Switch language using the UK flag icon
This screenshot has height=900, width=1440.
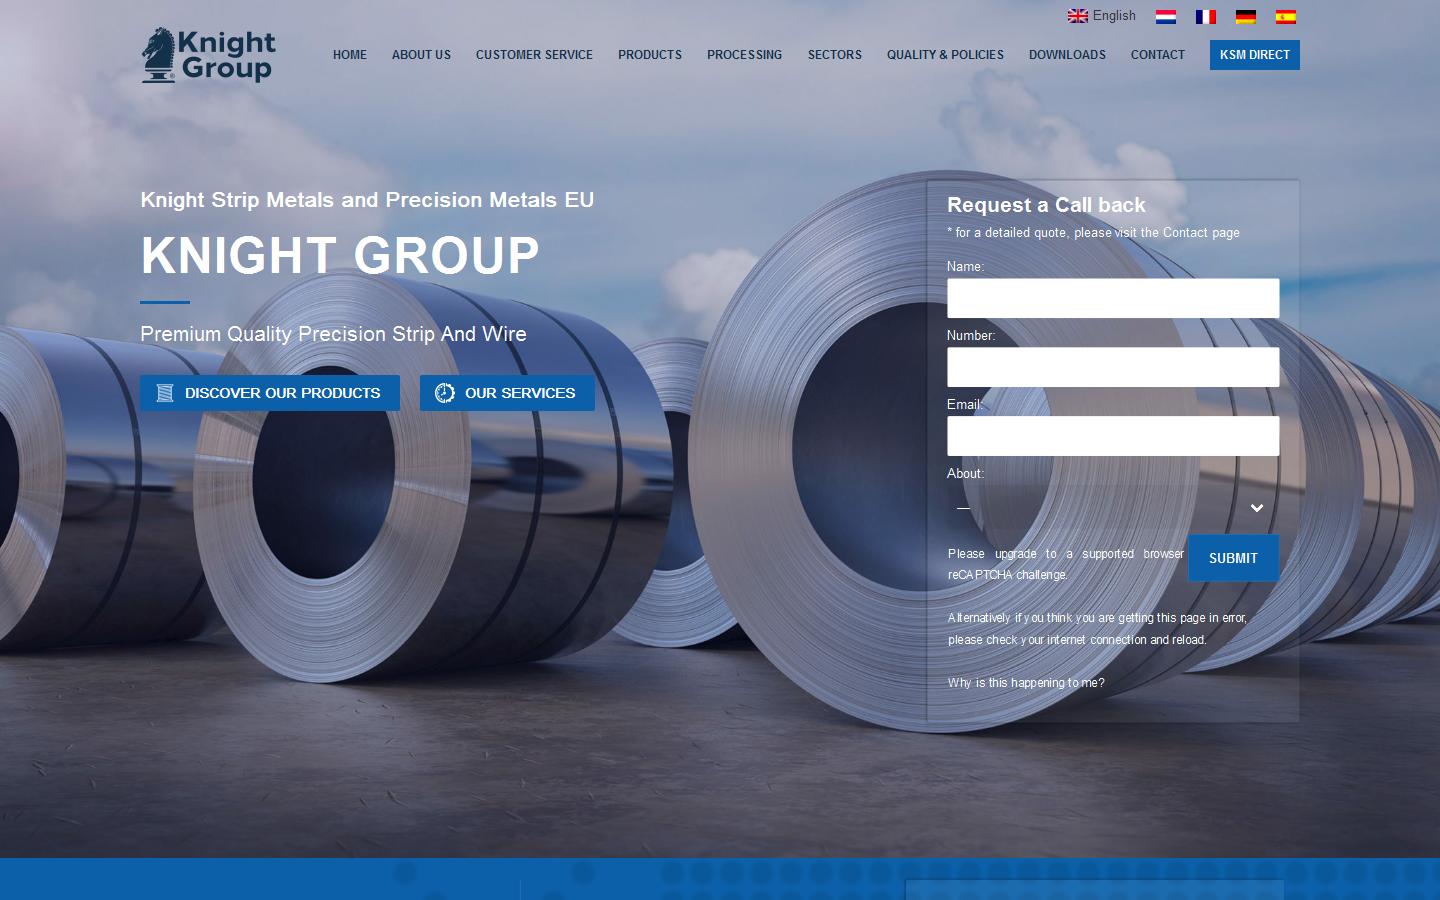1077,16
